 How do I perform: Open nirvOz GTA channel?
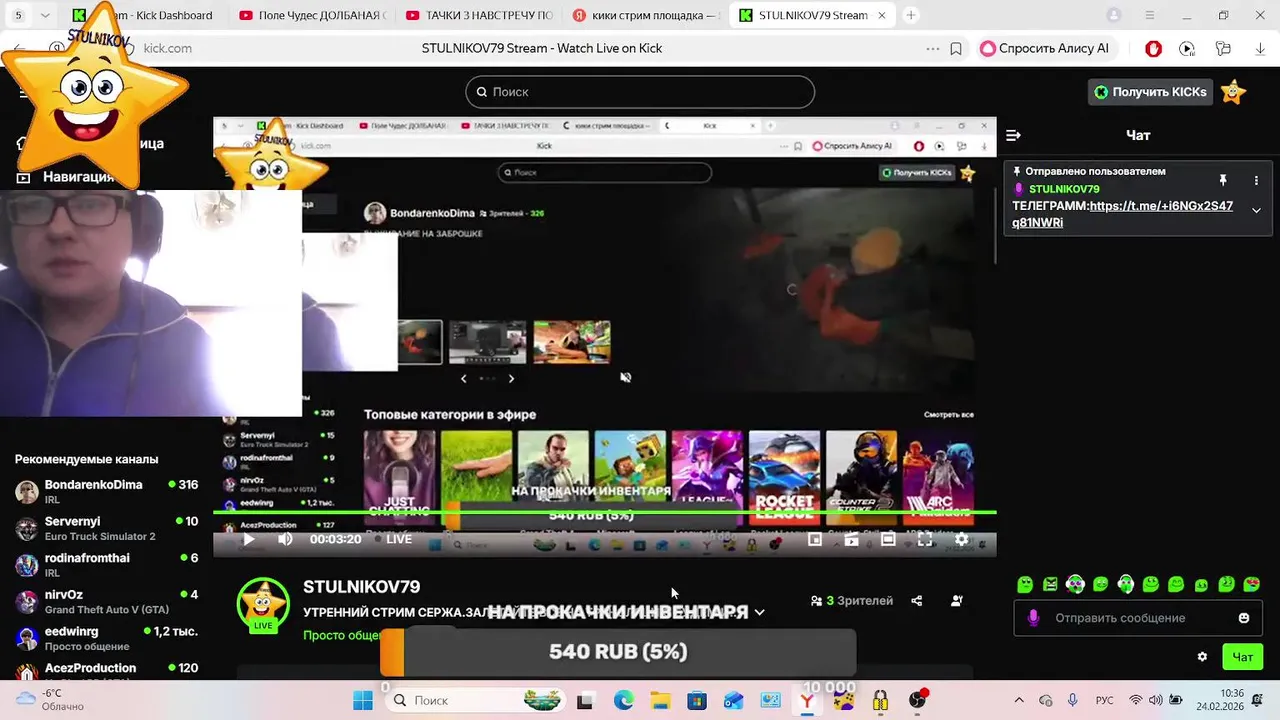(106, 601)
